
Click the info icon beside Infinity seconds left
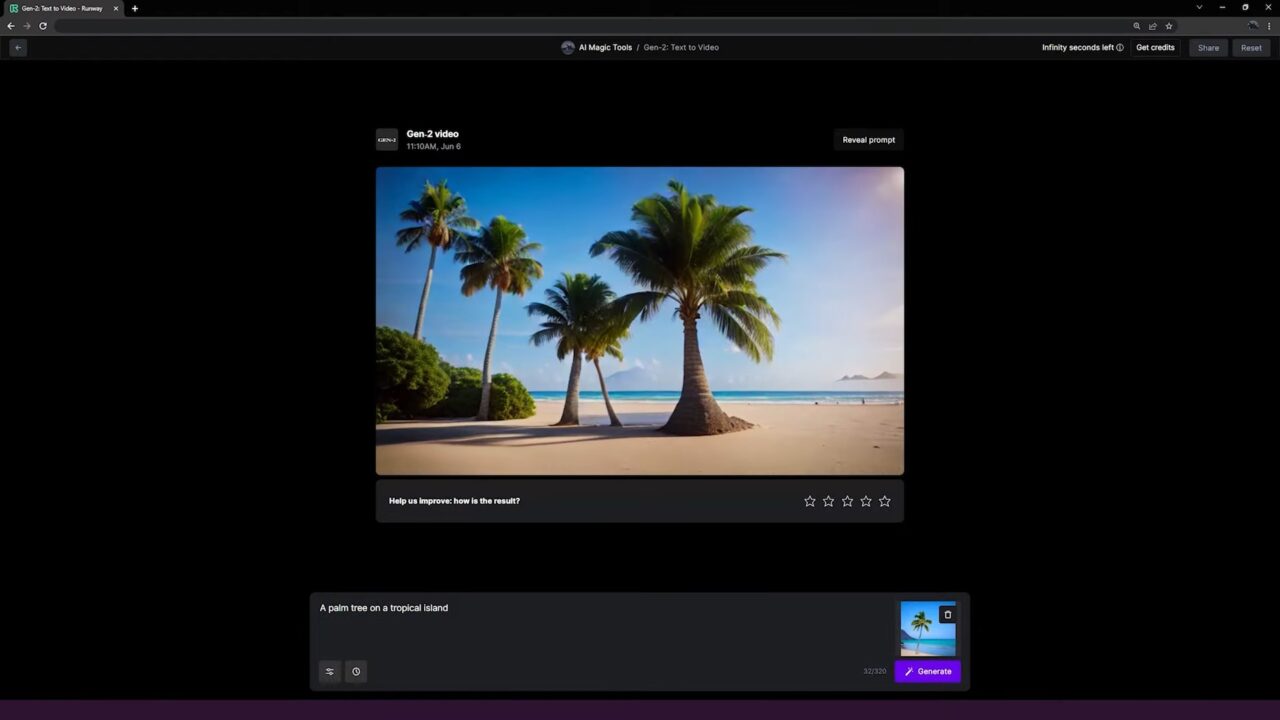coord(1119,47)
